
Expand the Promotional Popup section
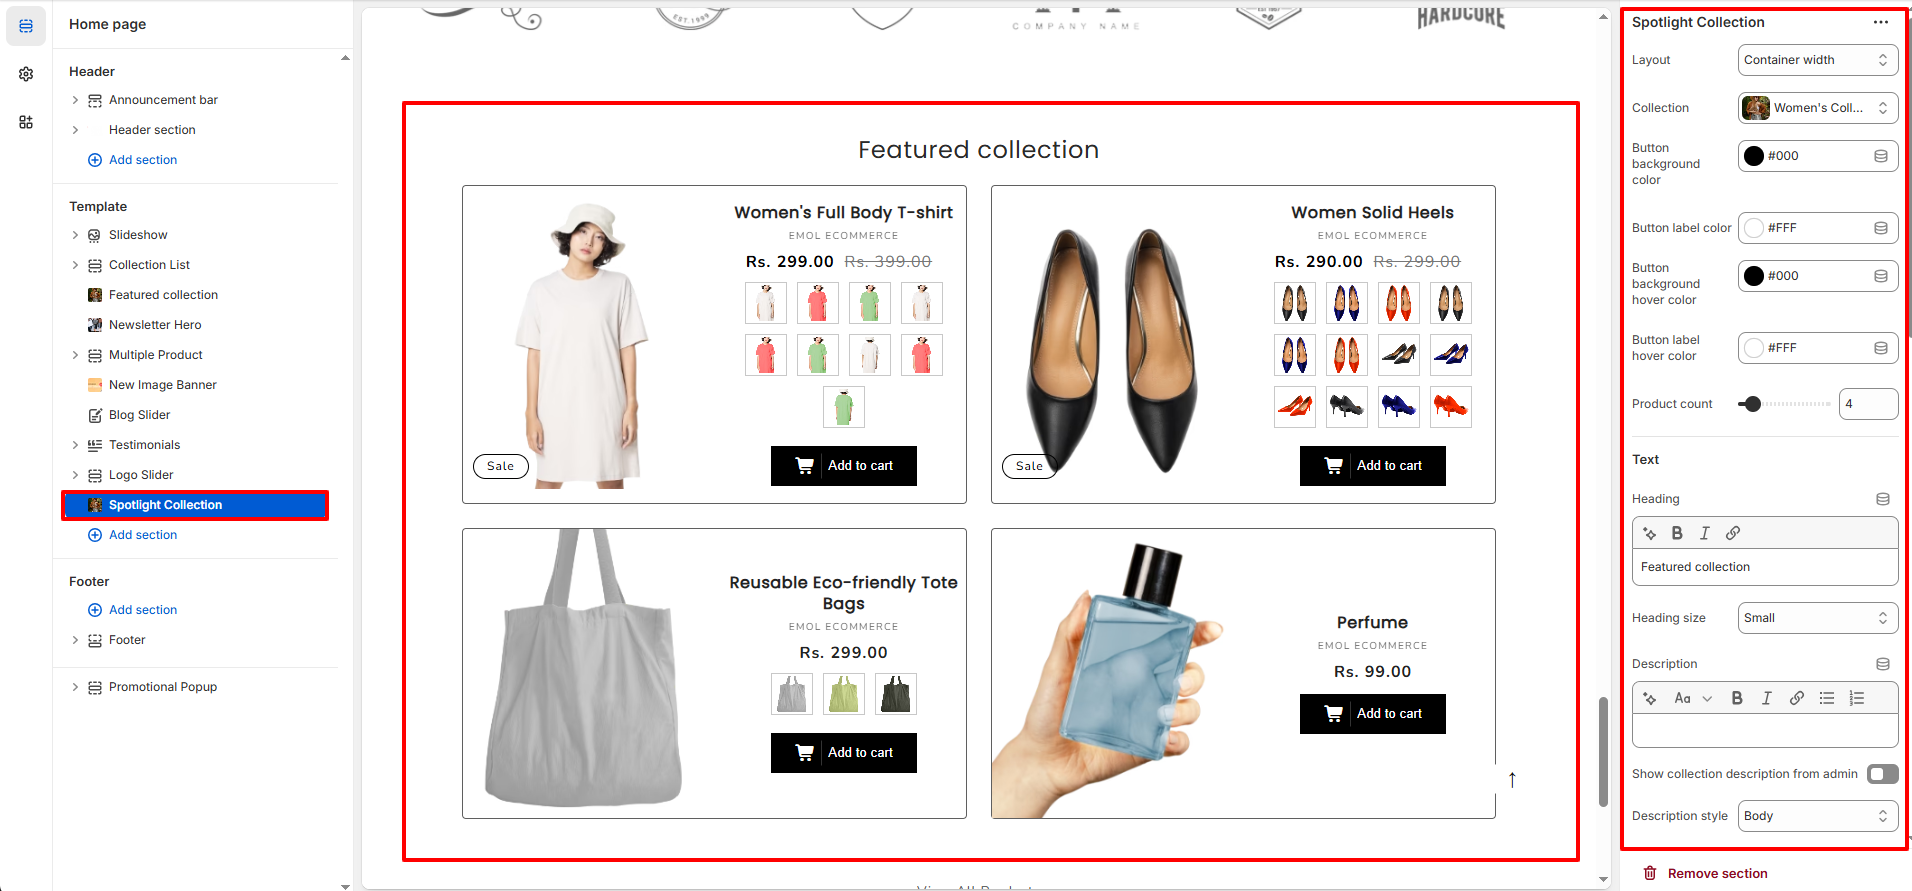click(75, 687)
